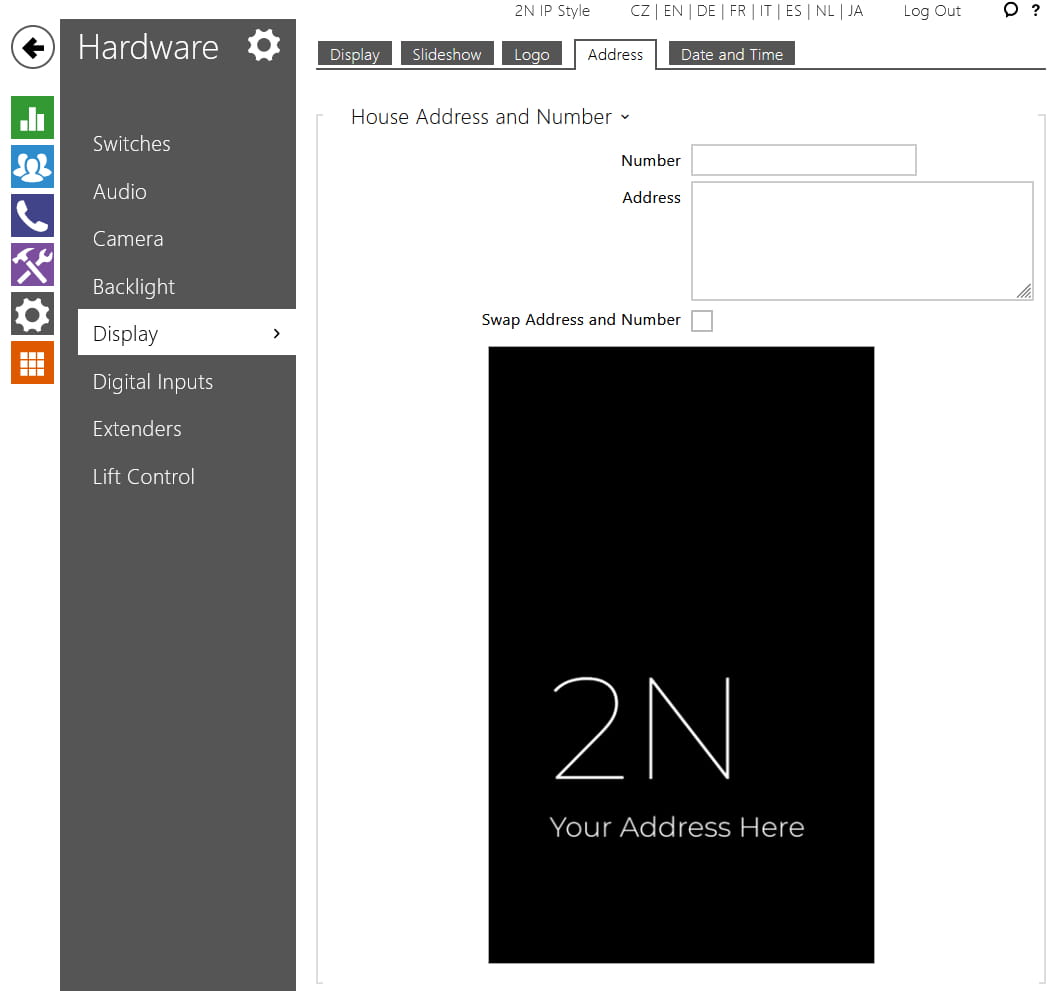The width and height of the screenshot is (1055, 991).
Task: Open Extenders in the Hardware menu
Action: pos(137,429)
